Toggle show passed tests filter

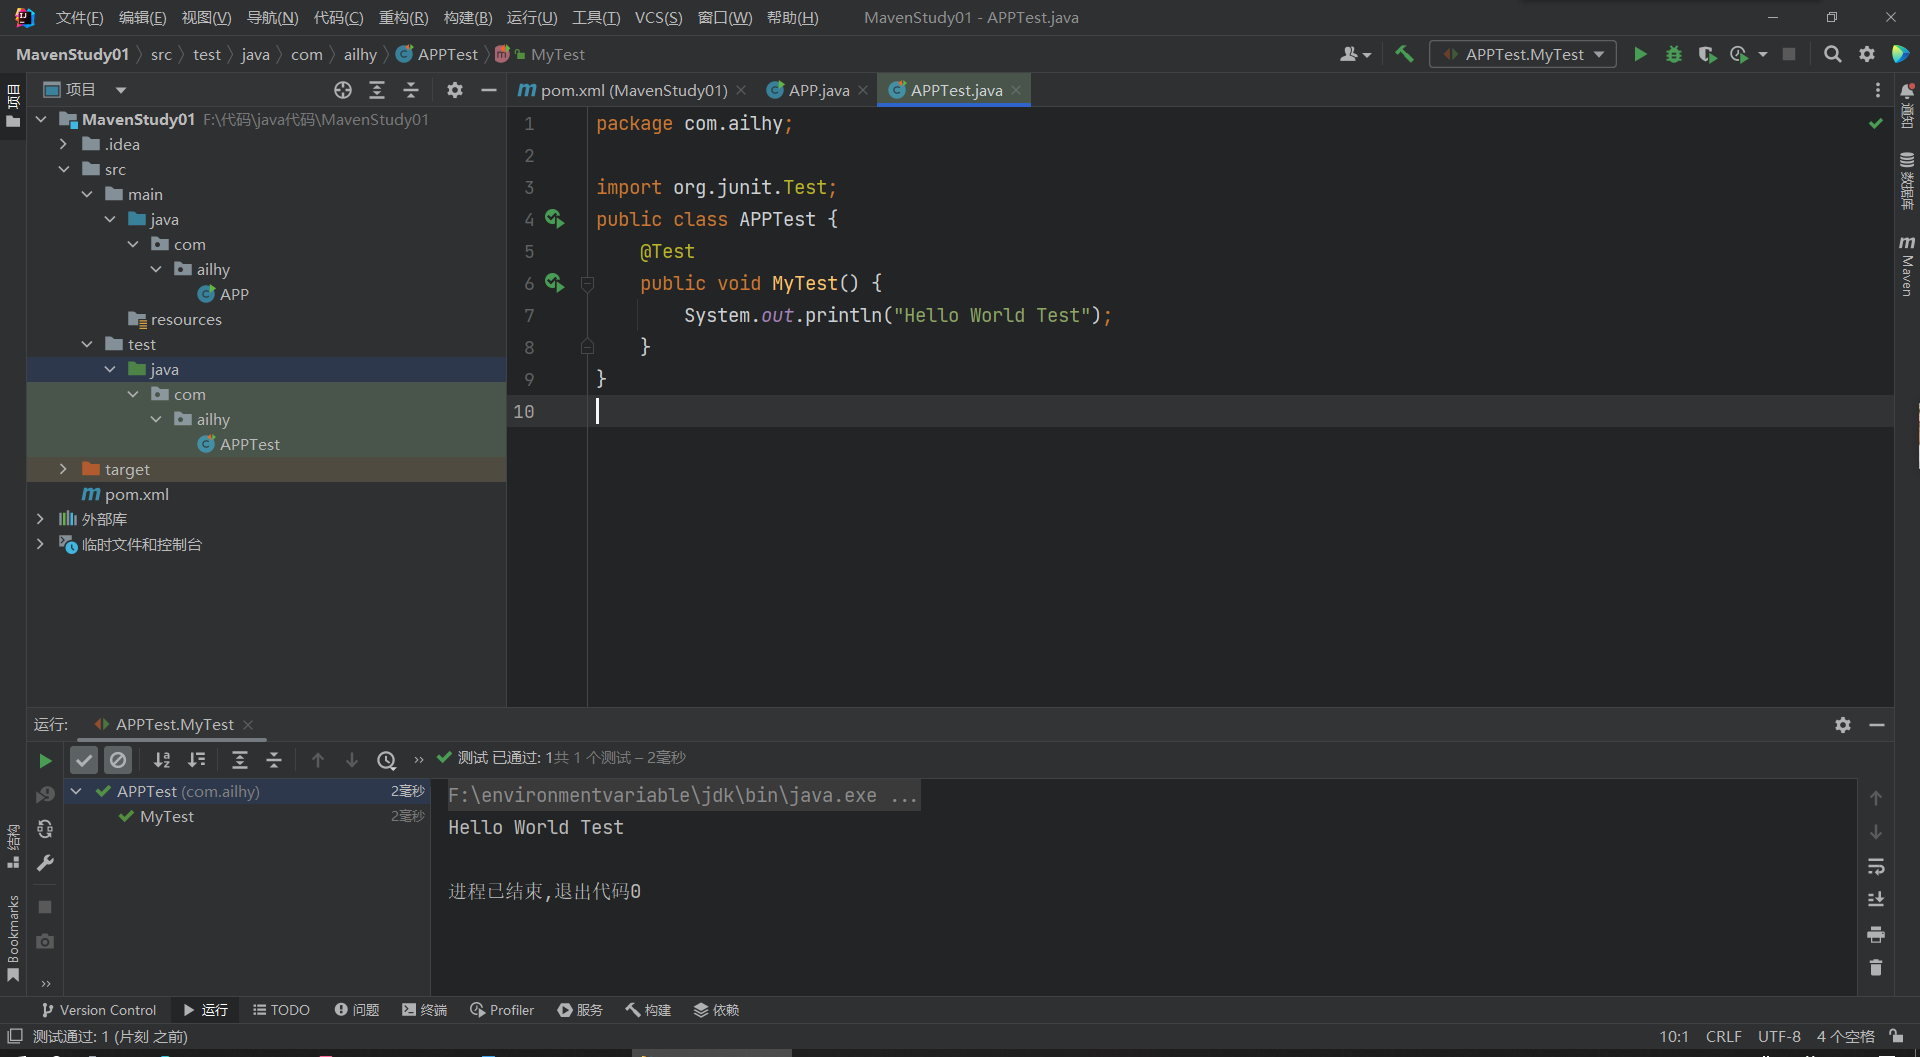coord(84,760)
